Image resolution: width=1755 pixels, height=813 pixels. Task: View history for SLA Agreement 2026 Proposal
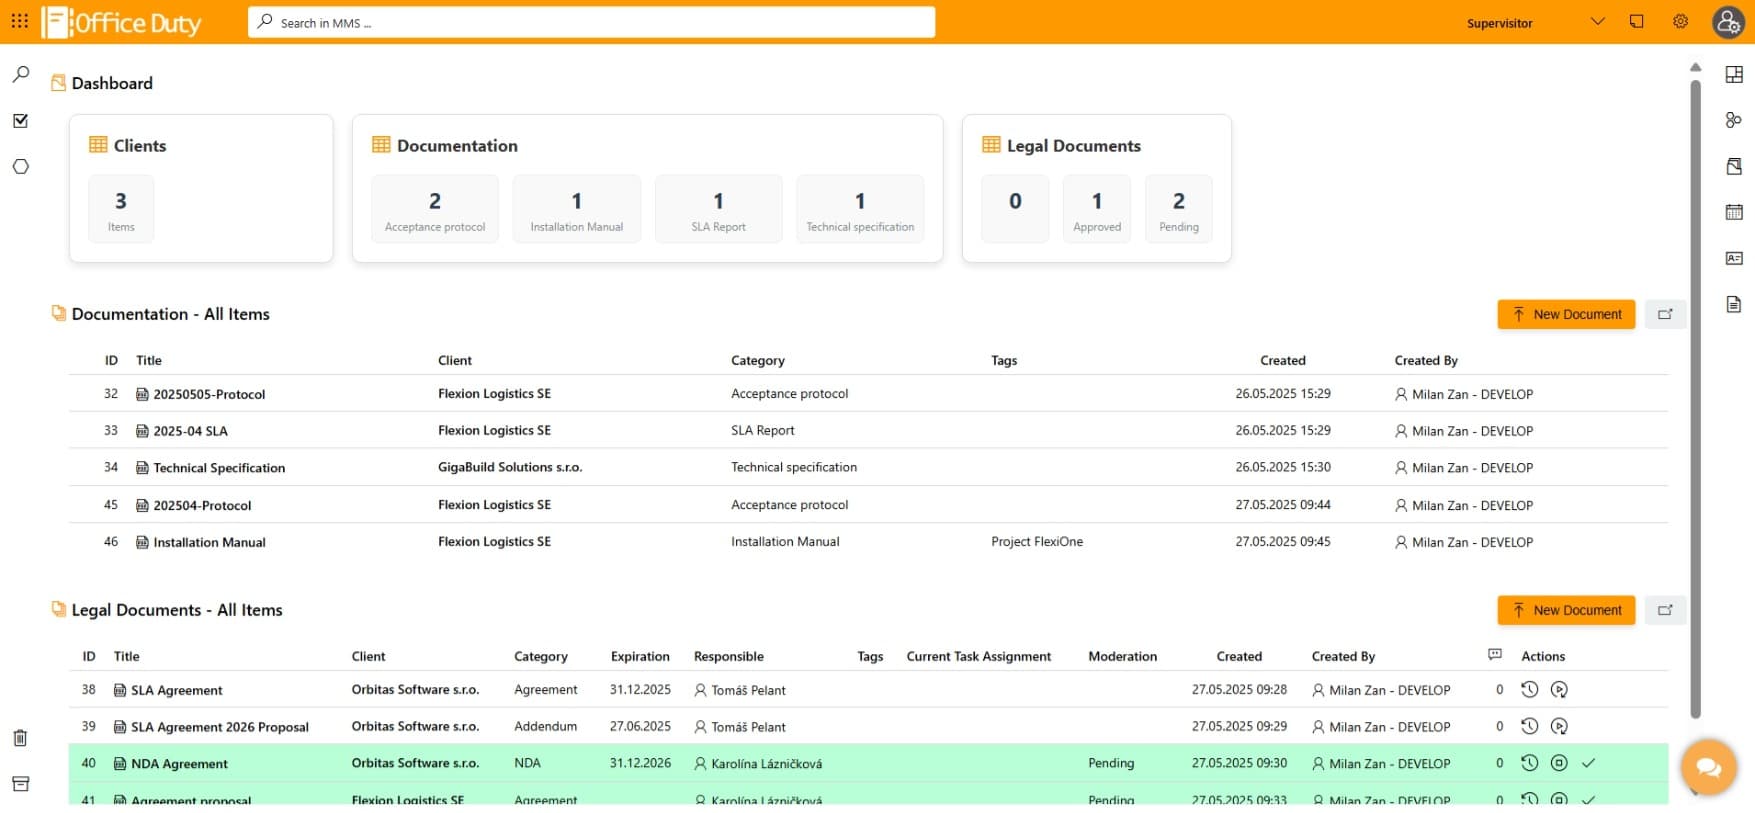(x=1529, y=726)
